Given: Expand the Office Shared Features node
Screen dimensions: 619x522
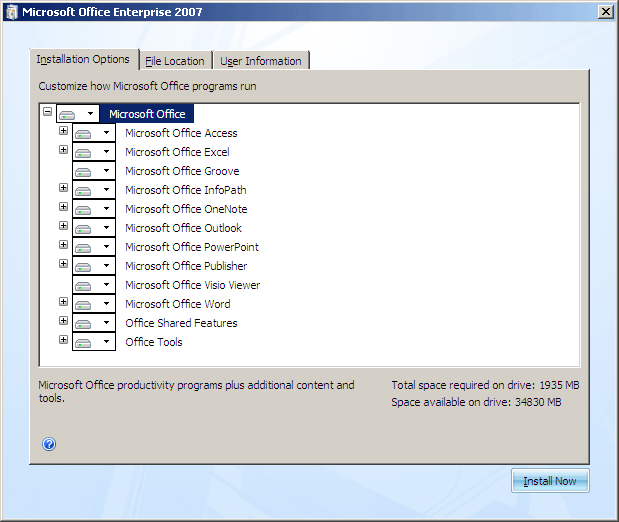Looking at the screenshot, I should (x=63, y=320).
